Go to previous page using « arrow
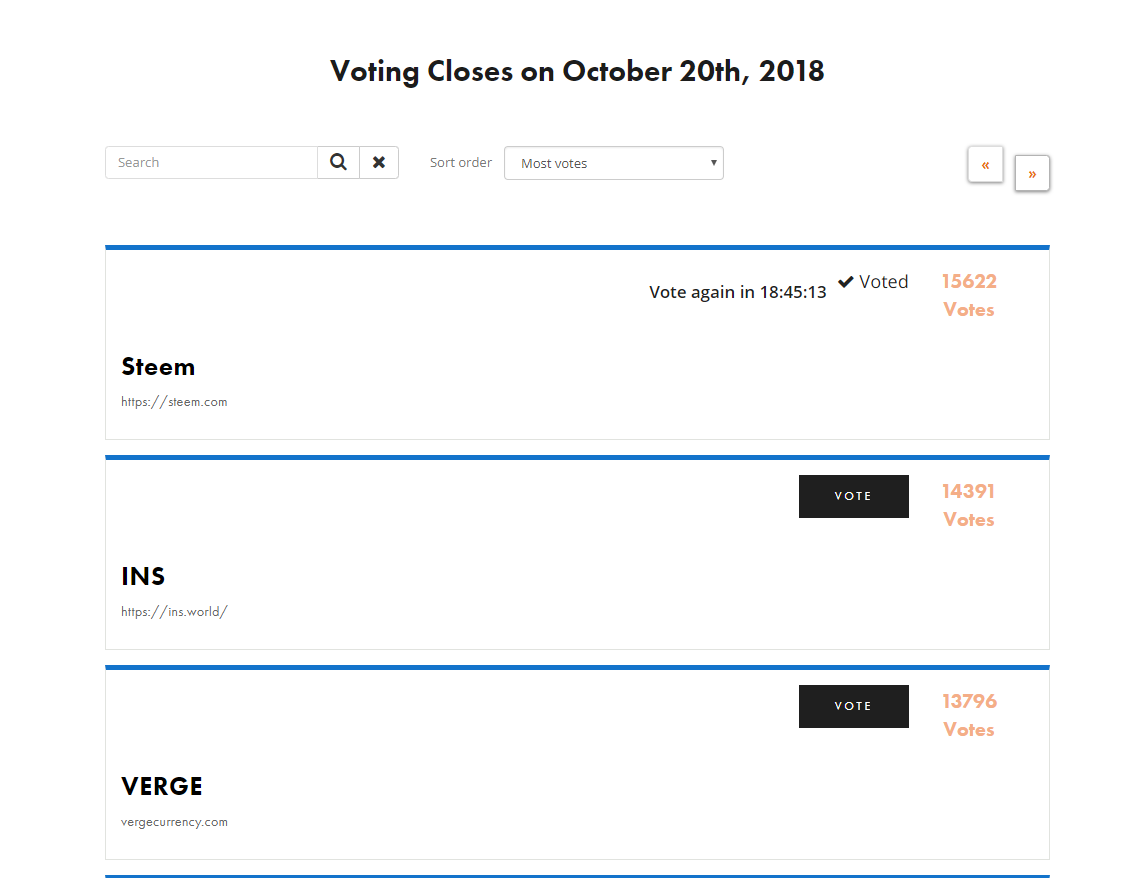The height and width of the screenshot is (878, 1124). 985,165
